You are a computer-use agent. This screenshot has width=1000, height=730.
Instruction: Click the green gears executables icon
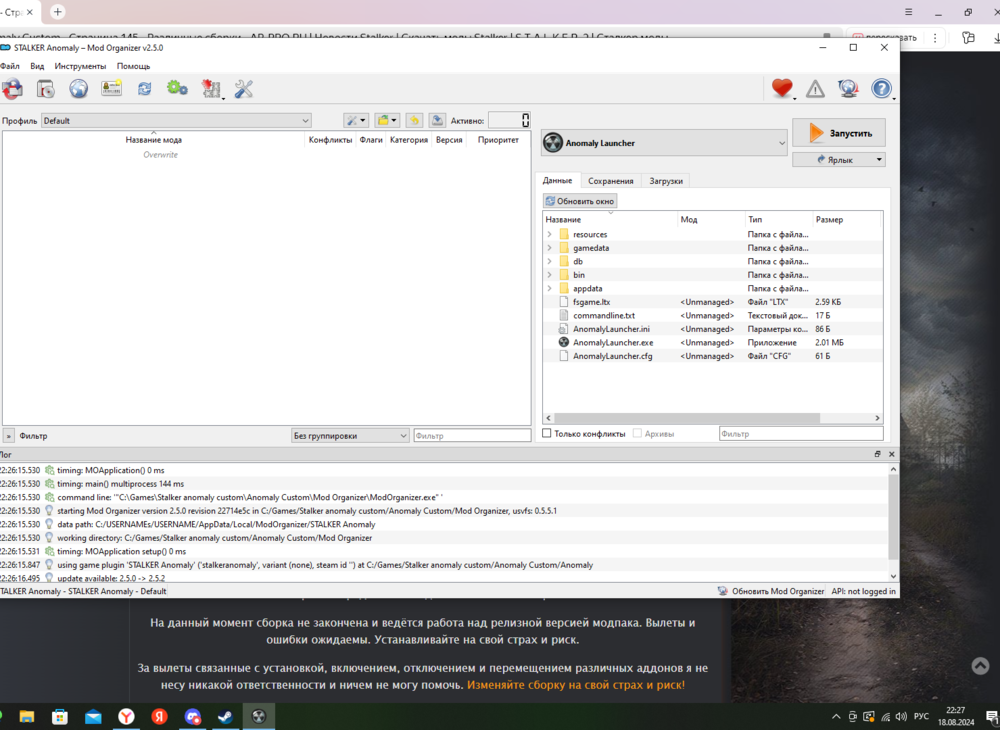tap(177, 88)
